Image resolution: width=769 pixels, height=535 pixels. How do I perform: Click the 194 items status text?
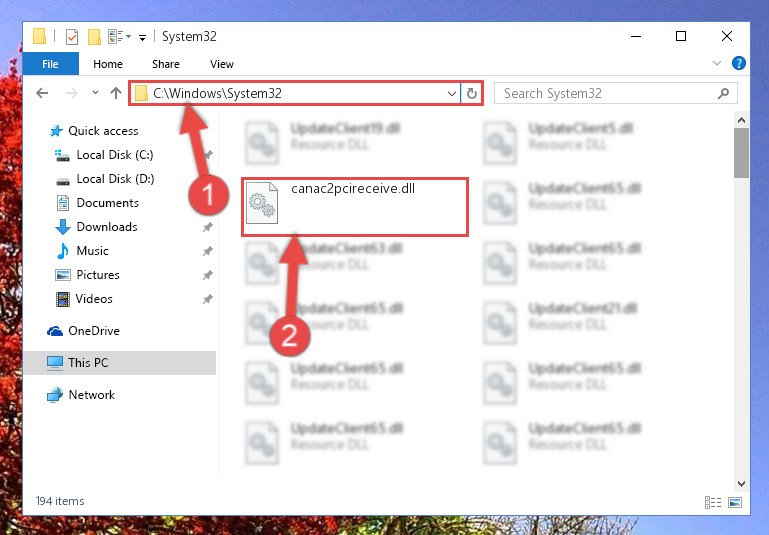60,501
